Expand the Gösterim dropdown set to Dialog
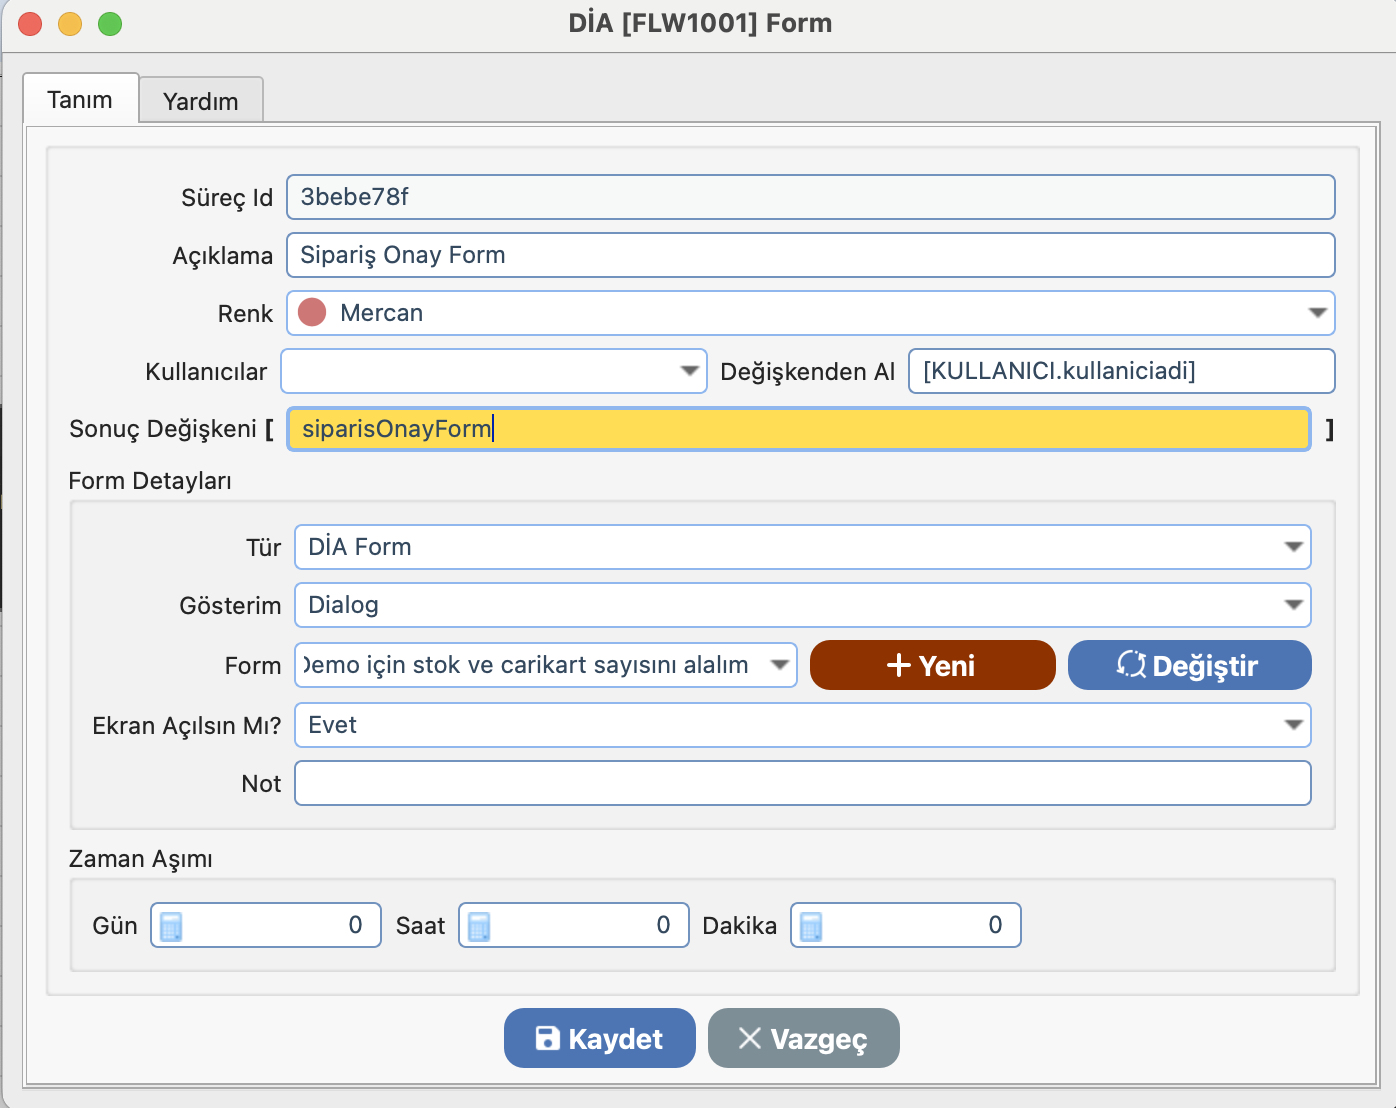 point(1293,605)
